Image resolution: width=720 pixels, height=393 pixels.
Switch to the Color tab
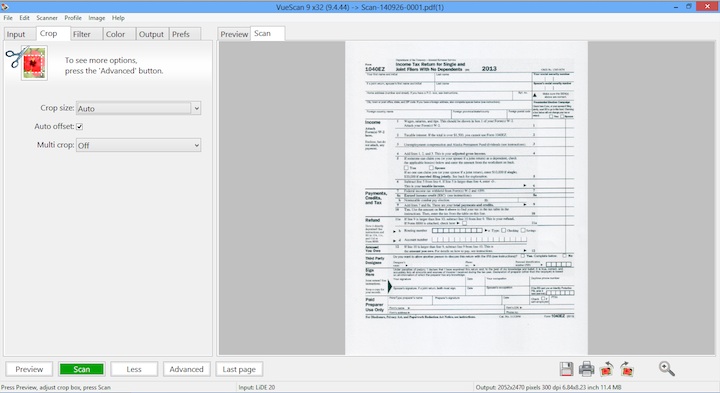click(x=119, y=34)
